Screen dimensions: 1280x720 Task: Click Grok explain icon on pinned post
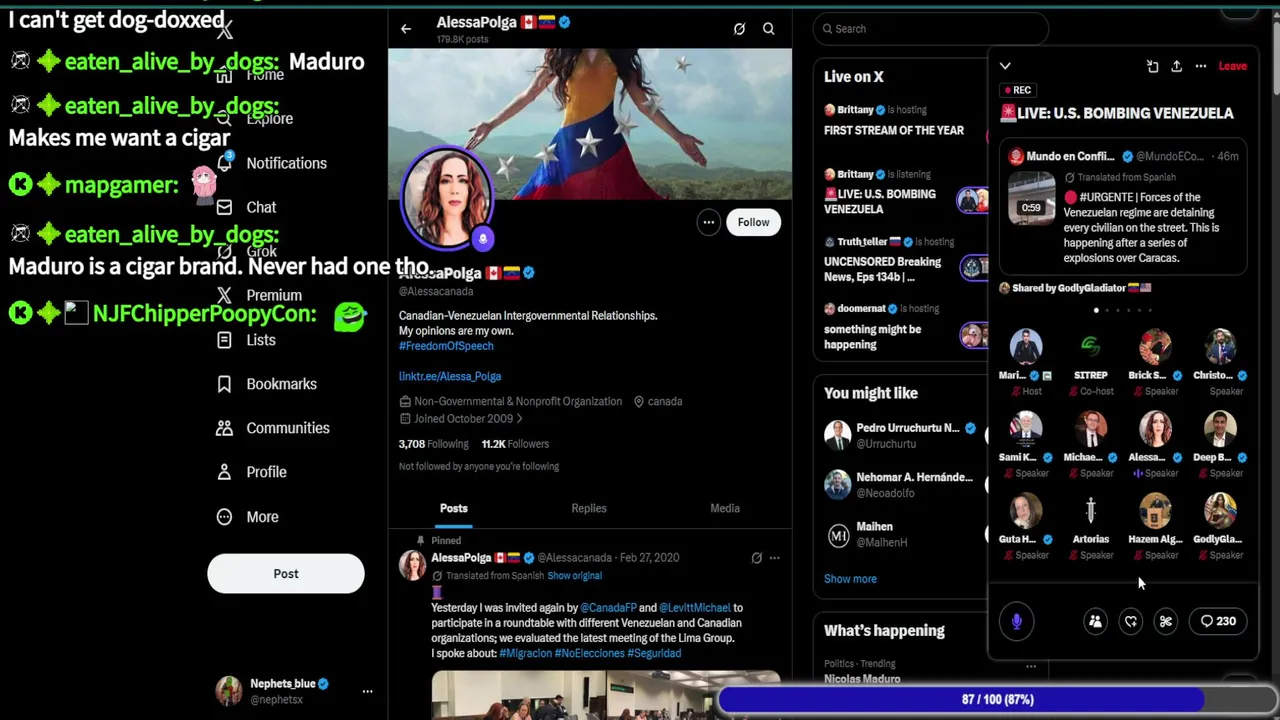(x=757, y=558)
